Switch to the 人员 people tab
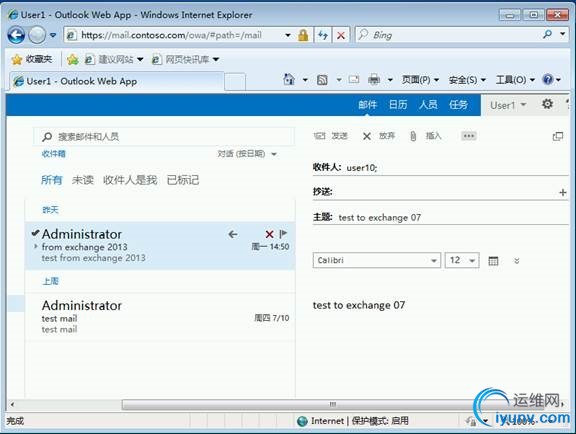Image resolution: width=576 pixels, height=434 pixels. (x=428, y=105)
